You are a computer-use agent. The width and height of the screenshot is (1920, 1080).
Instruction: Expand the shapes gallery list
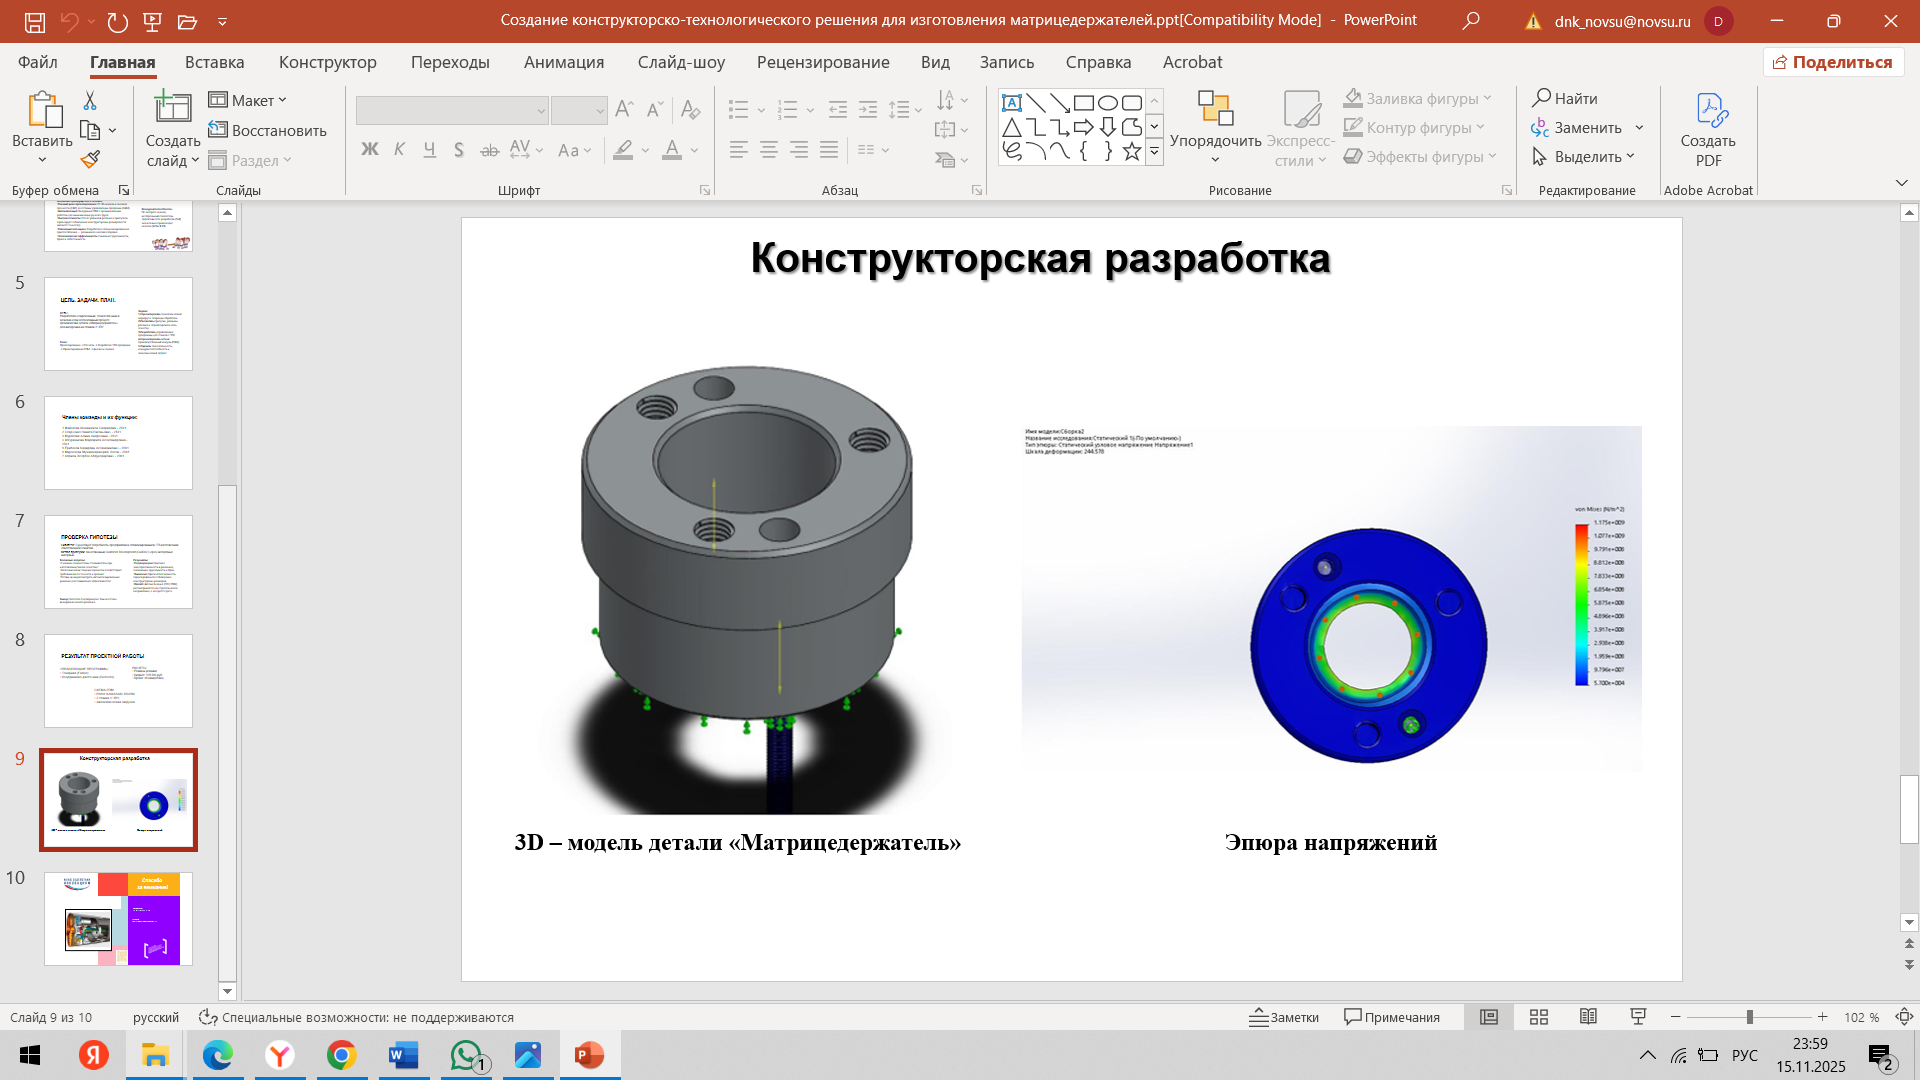coord(1154,152)
